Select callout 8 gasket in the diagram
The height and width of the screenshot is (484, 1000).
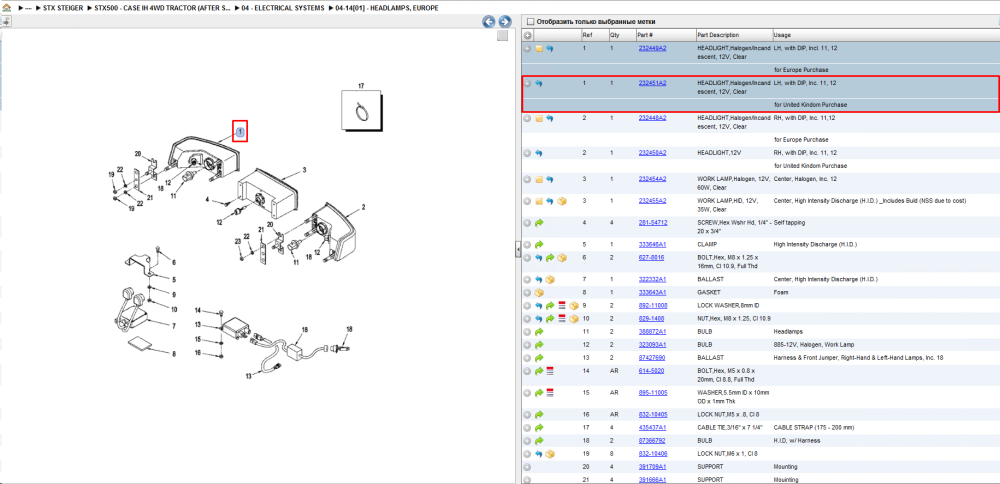[173, 353]
